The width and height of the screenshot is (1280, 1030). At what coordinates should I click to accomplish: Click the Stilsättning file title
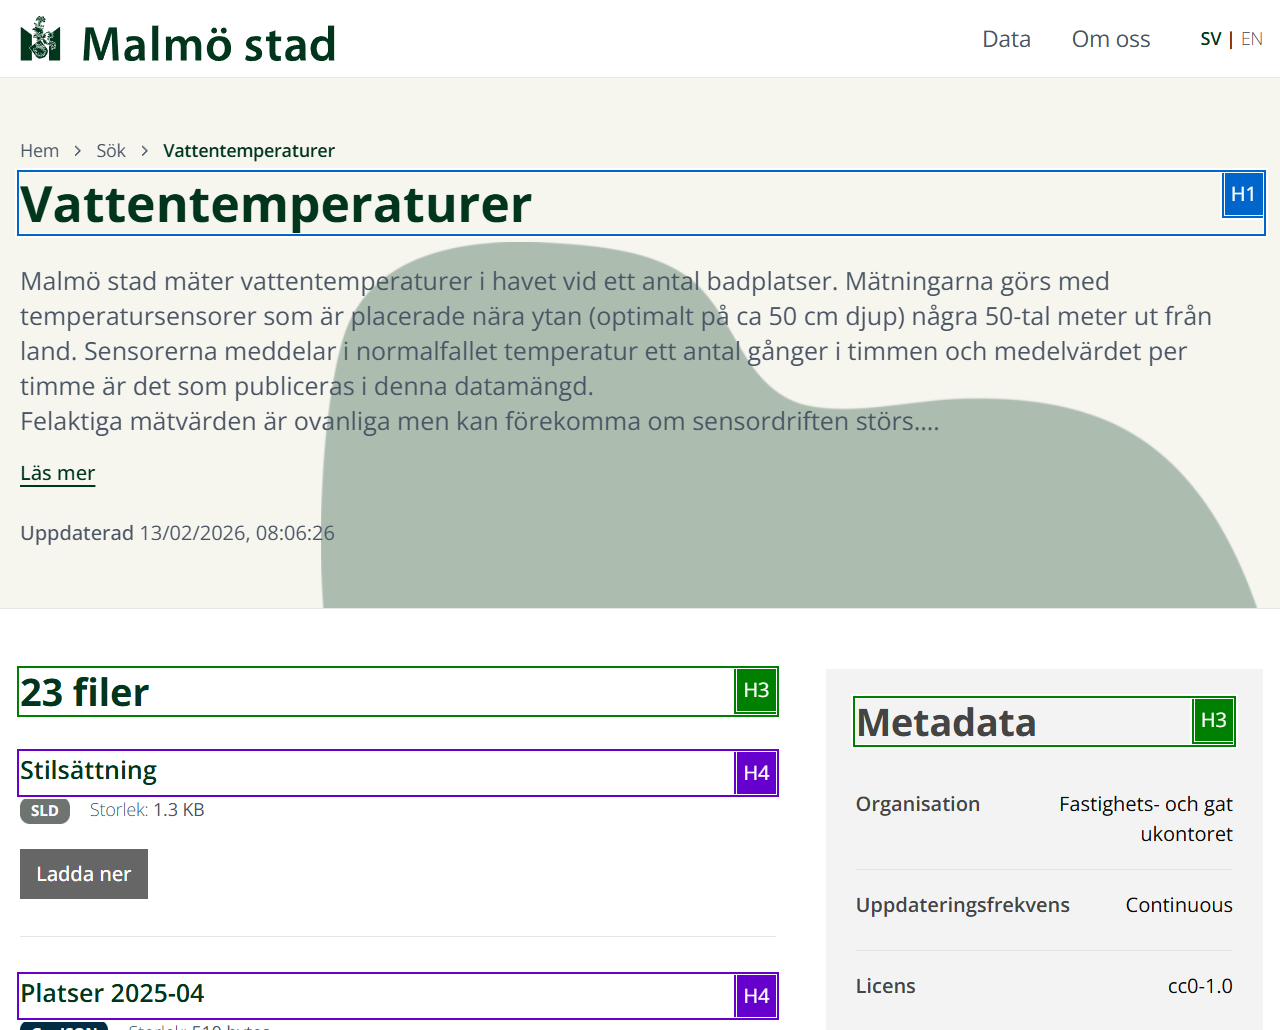[89, 771]
